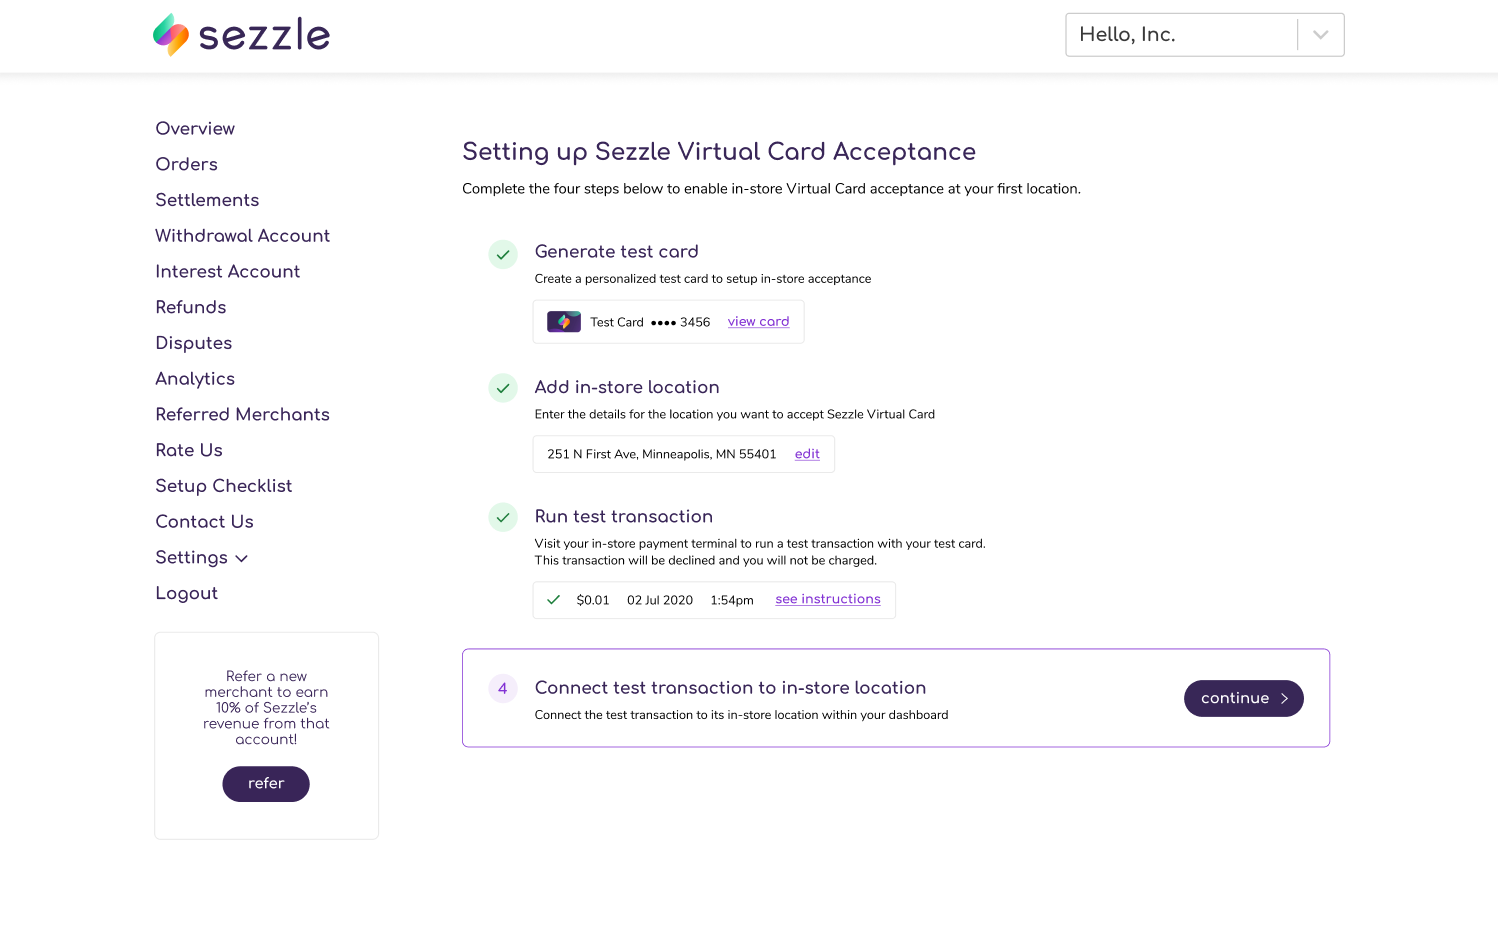Select the Connect test transaction step card
This screenshot has width=1498, height=938.
(896, 698)
